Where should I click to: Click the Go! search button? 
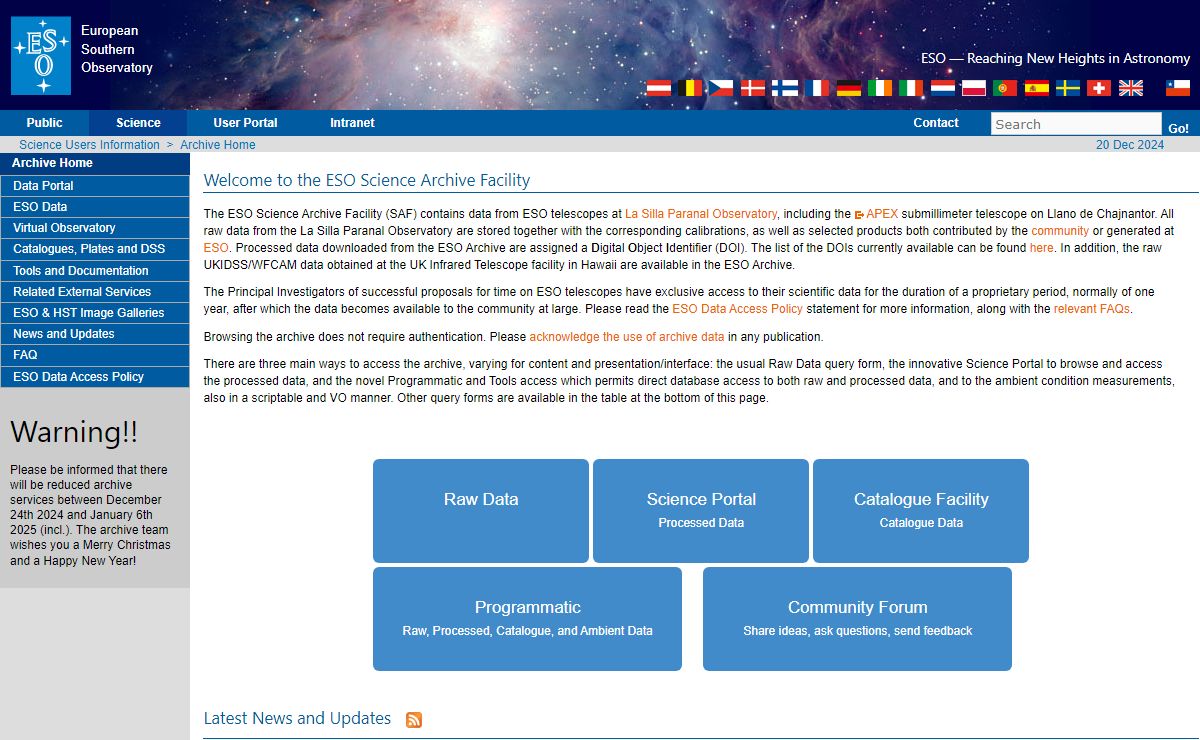click(x=1179, y=128)
